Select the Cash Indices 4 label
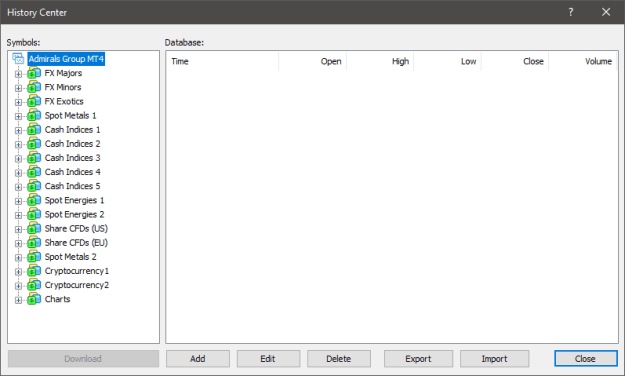The height and width of the screenshot is (376, 625). pyautogui.click(x=73, y=172)
